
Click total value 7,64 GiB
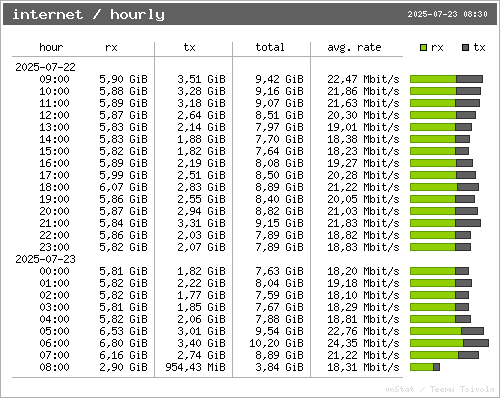[x=279, y=151]
